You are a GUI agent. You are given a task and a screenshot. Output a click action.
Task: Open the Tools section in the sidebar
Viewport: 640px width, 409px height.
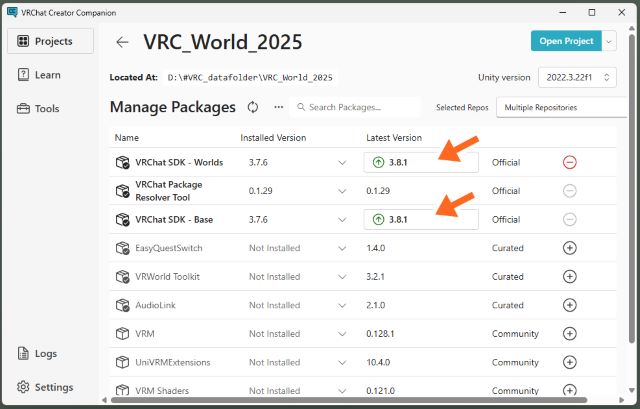pyautogui.click(x=38, y=109)
